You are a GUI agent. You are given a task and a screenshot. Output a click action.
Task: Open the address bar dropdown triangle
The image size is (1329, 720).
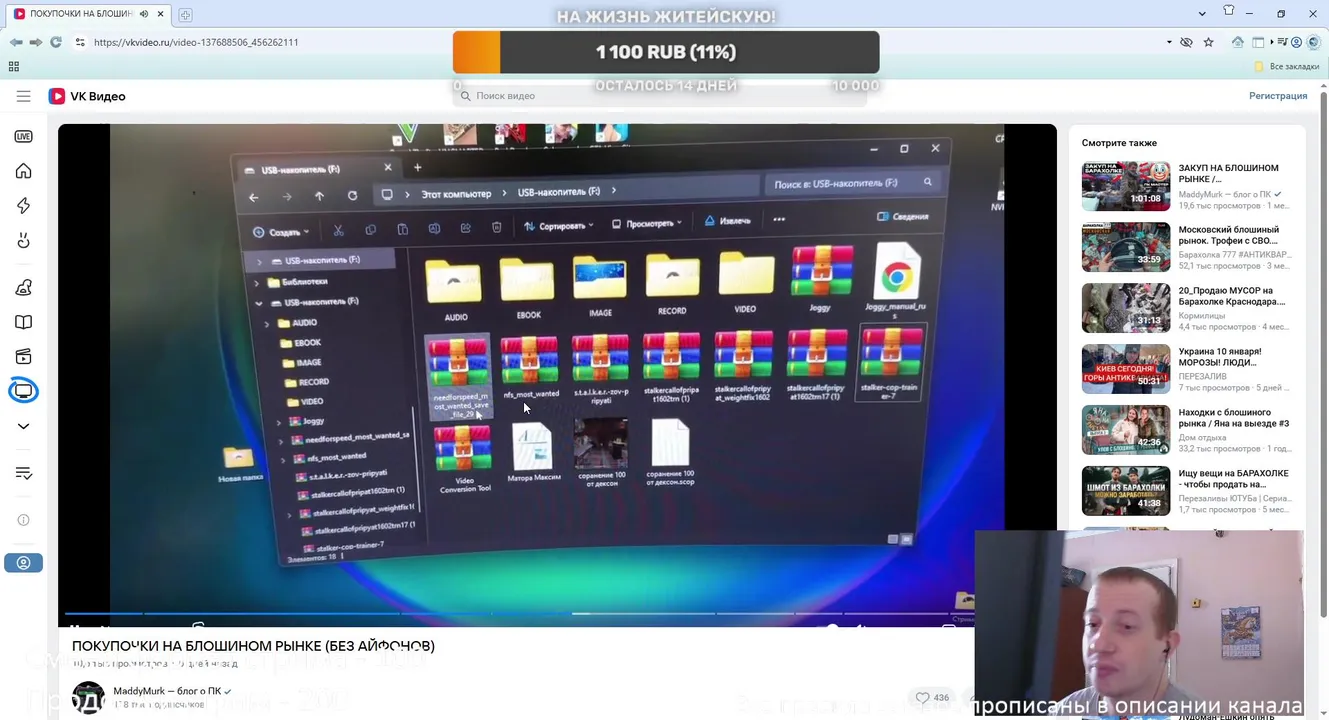tap(1169, 42)
